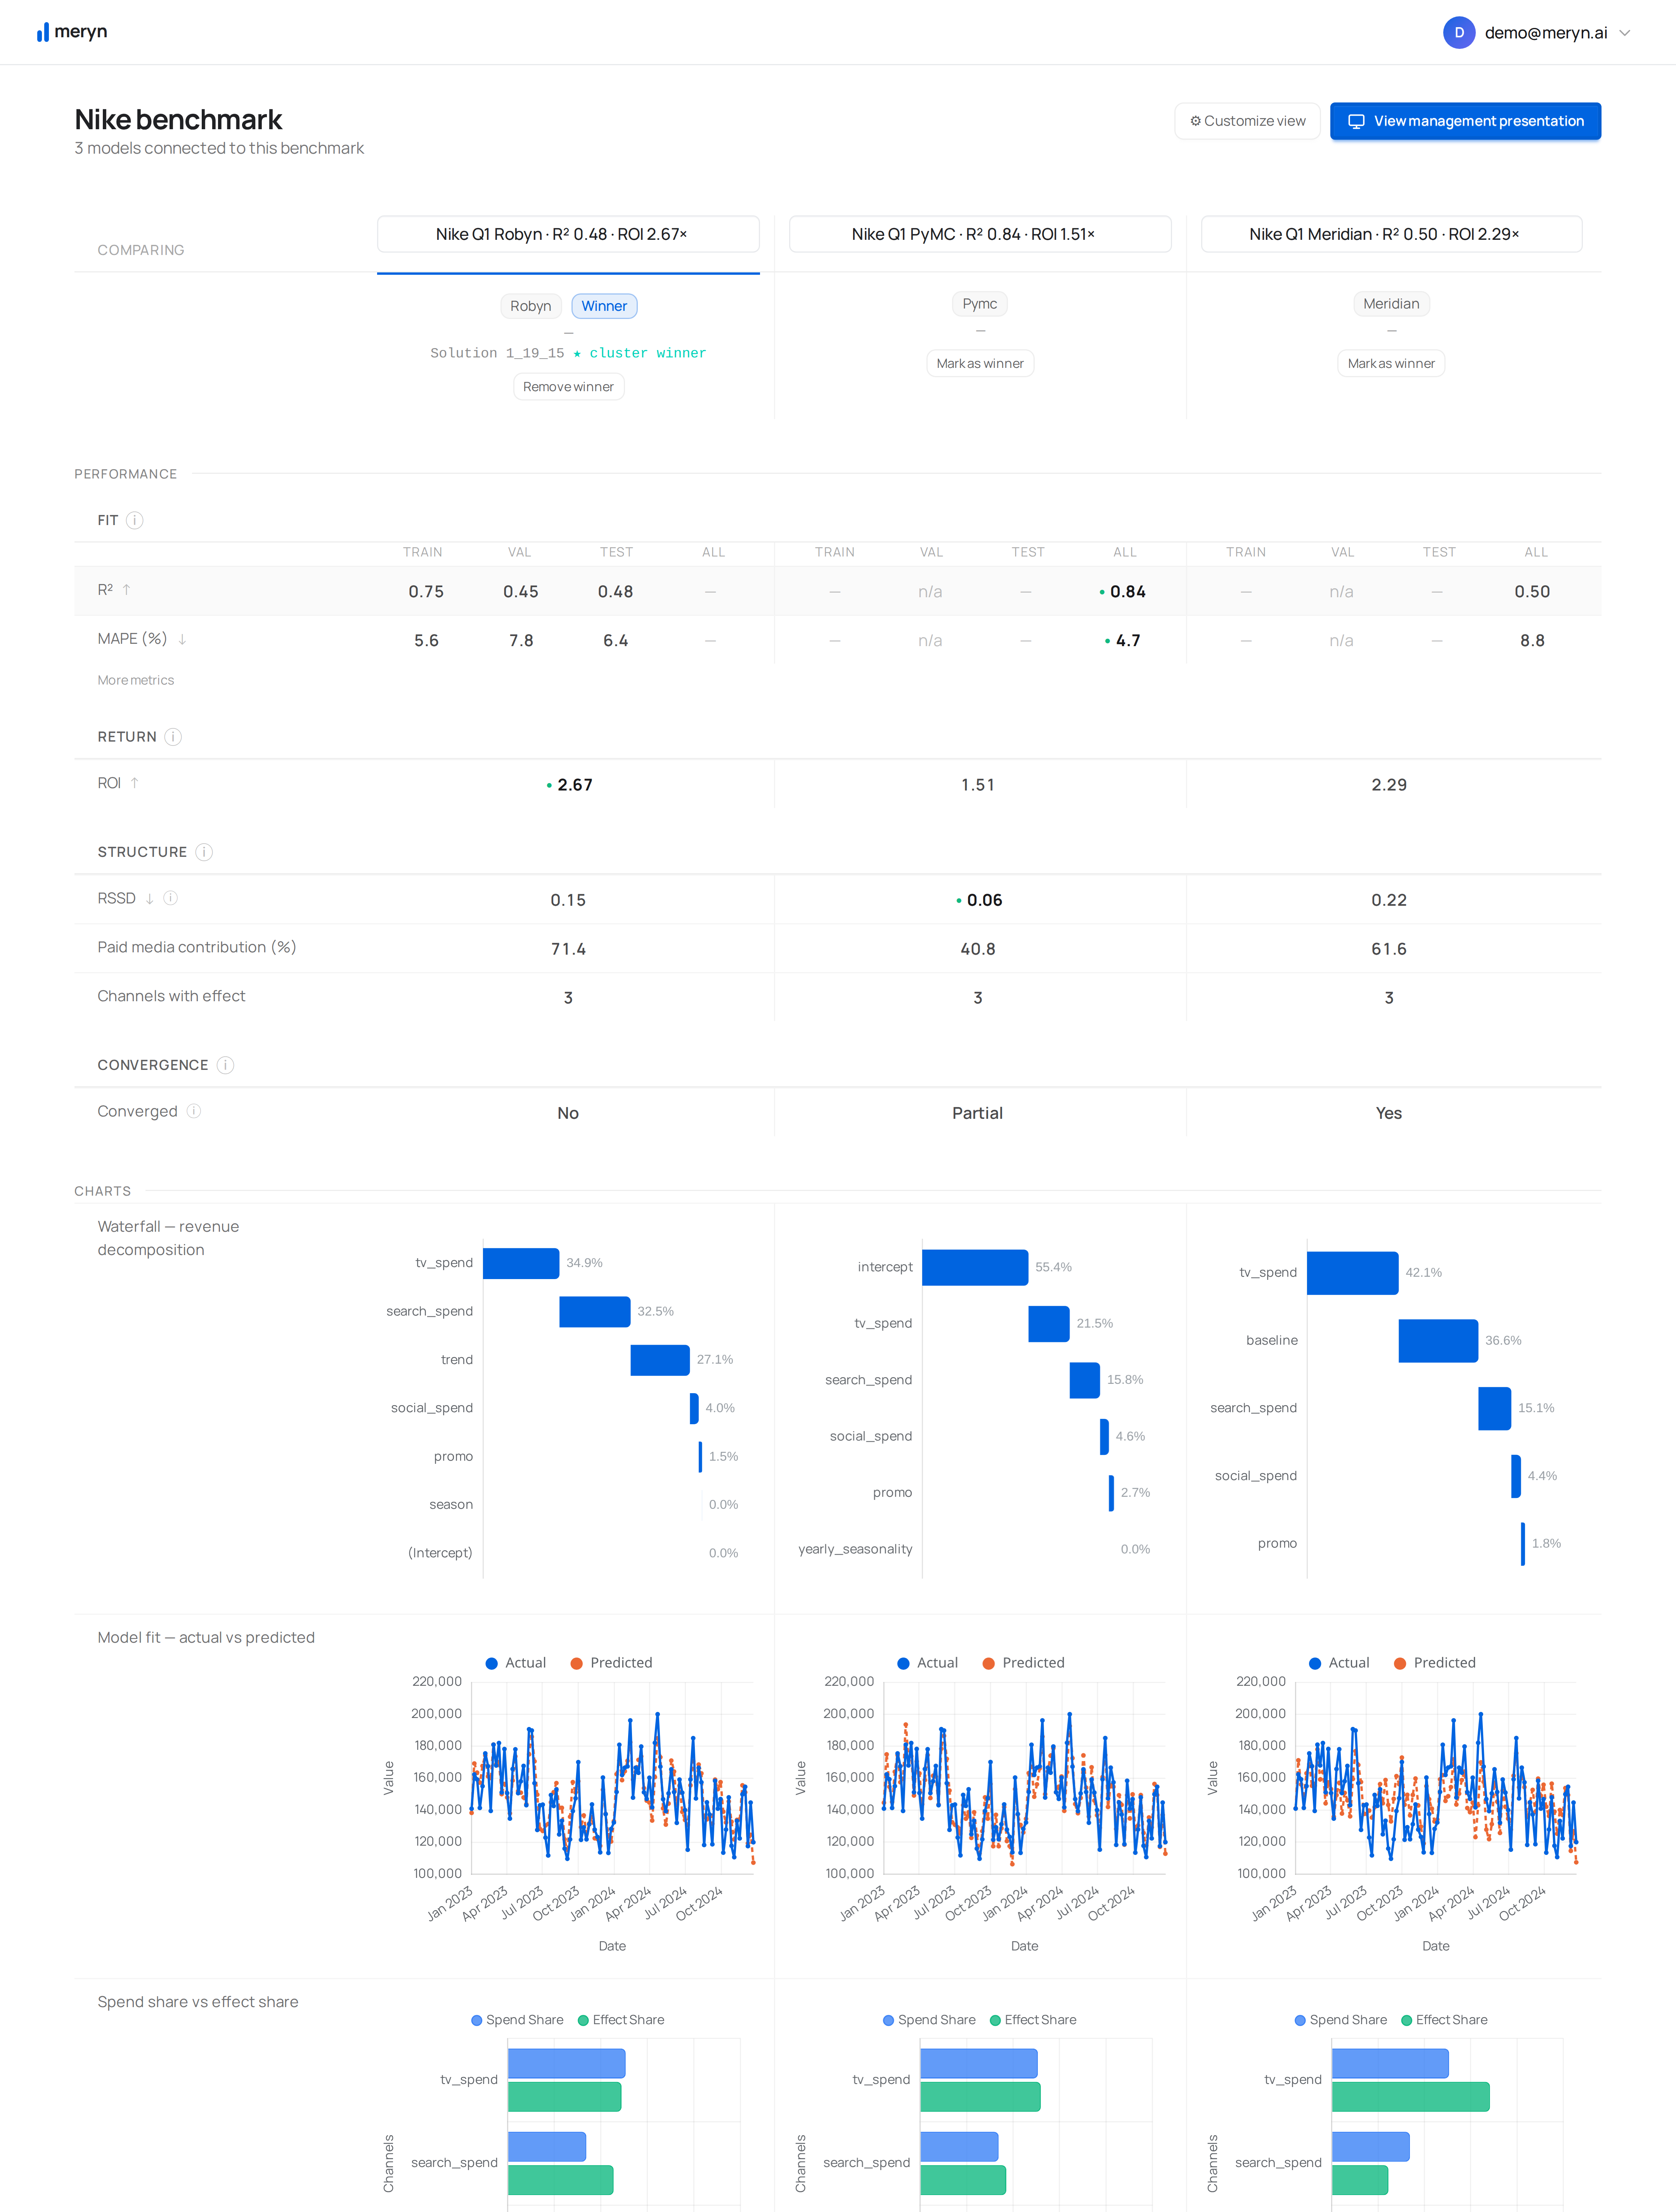Click Robyn search_spend 32.5% waterfall bar
Screen dimensions: 1676x2212
coord(595,1312)
